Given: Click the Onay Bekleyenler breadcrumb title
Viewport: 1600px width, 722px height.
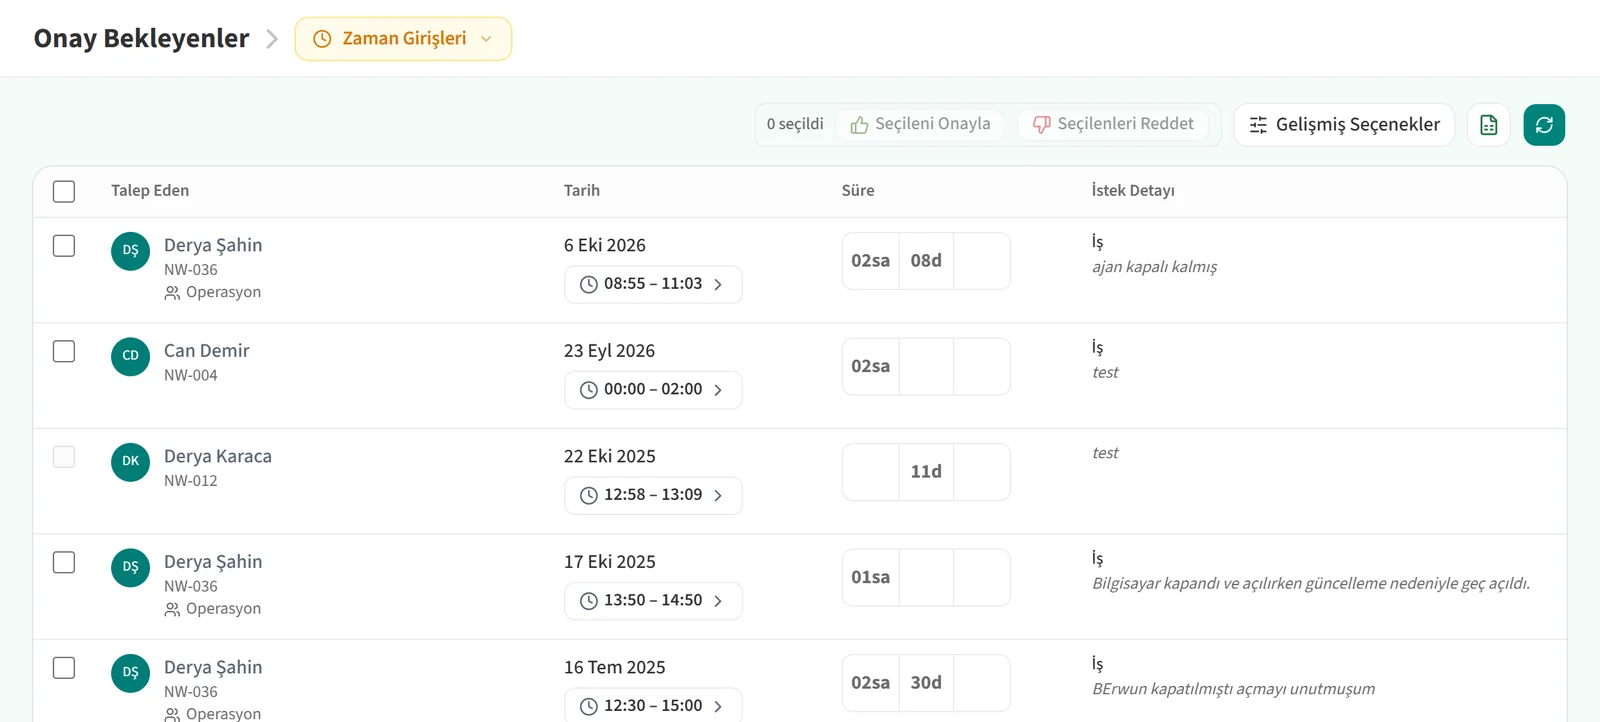Looking at the screenshot, I should tap(141, 39).
